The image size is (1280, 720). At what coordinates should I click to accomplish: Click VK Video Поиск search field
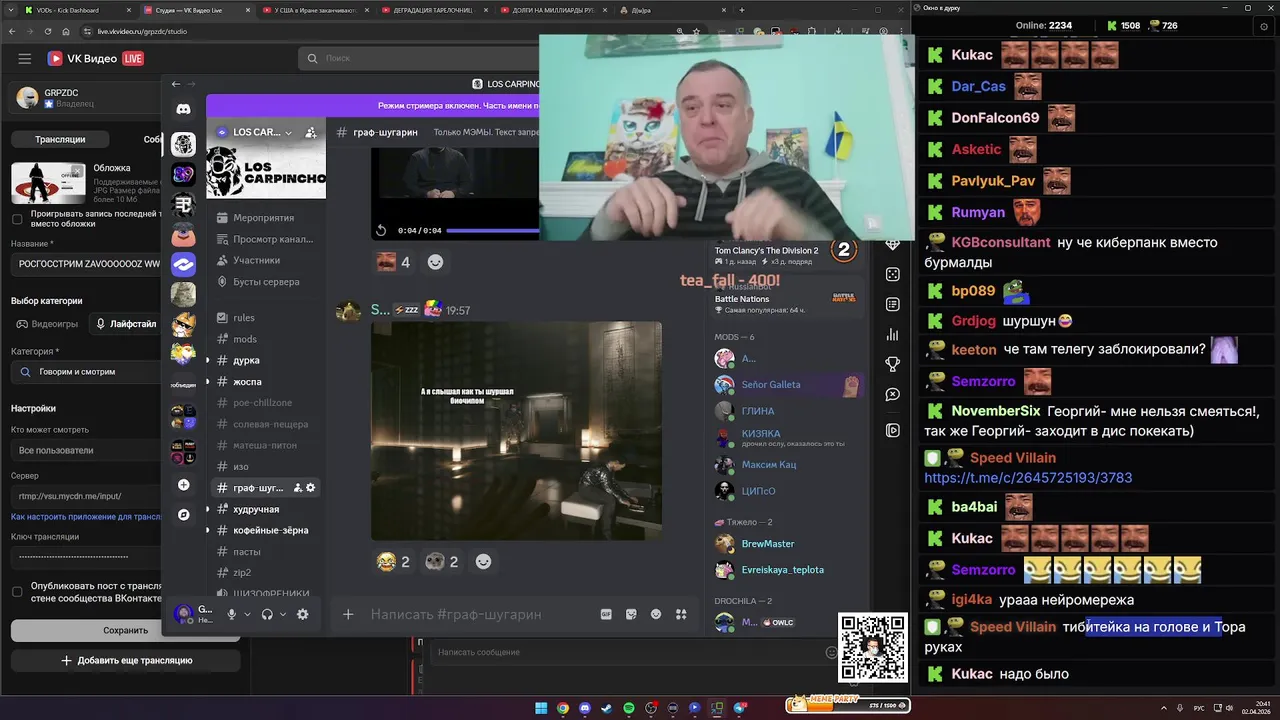coord(420,58)
